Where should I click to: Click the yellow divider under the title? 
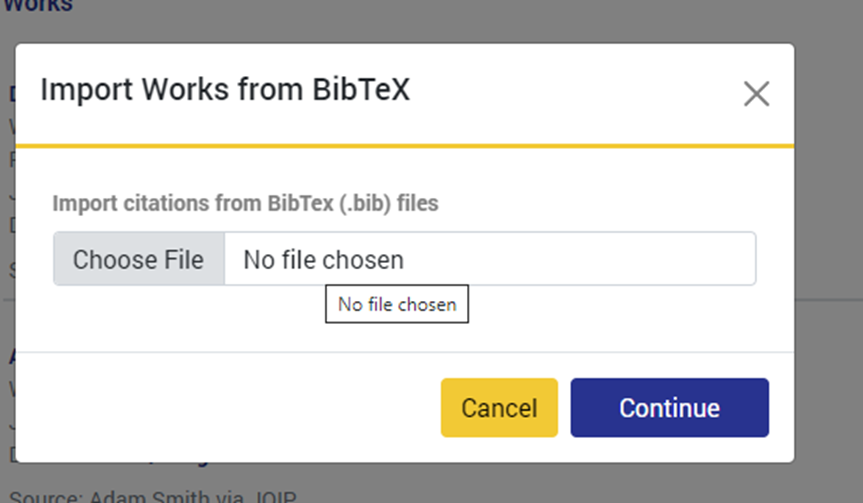[x=405, y=146]
